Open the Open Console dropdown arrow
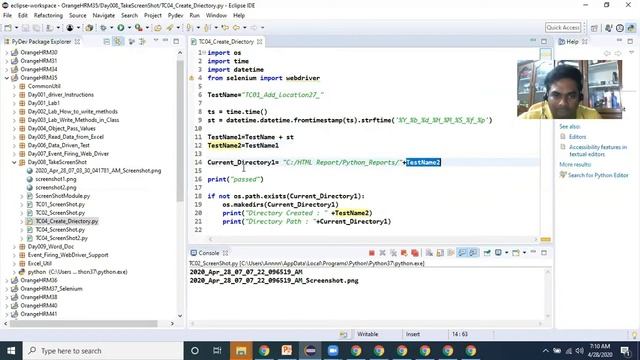The height and width of the screenshot is (360, 640). pos(524,253)
